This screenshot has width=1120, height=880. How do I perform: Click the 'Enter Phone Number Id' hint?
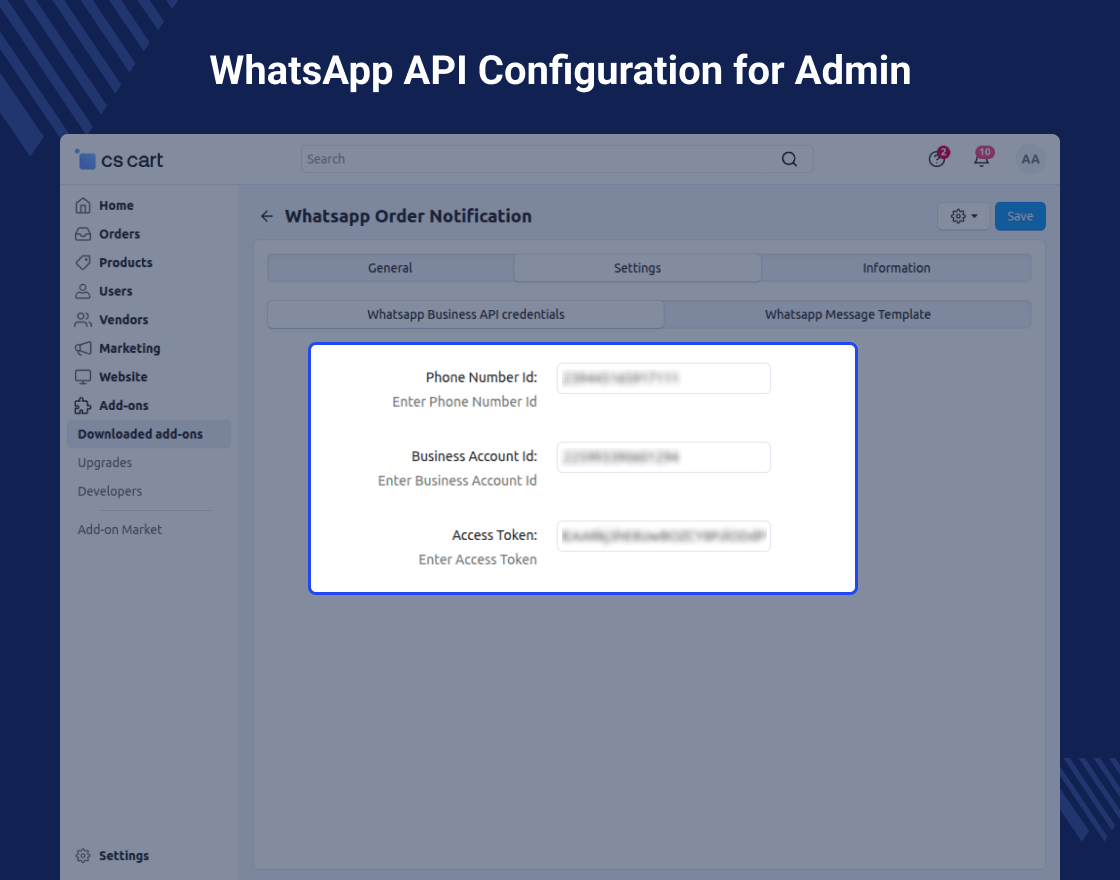pos(464,402)
